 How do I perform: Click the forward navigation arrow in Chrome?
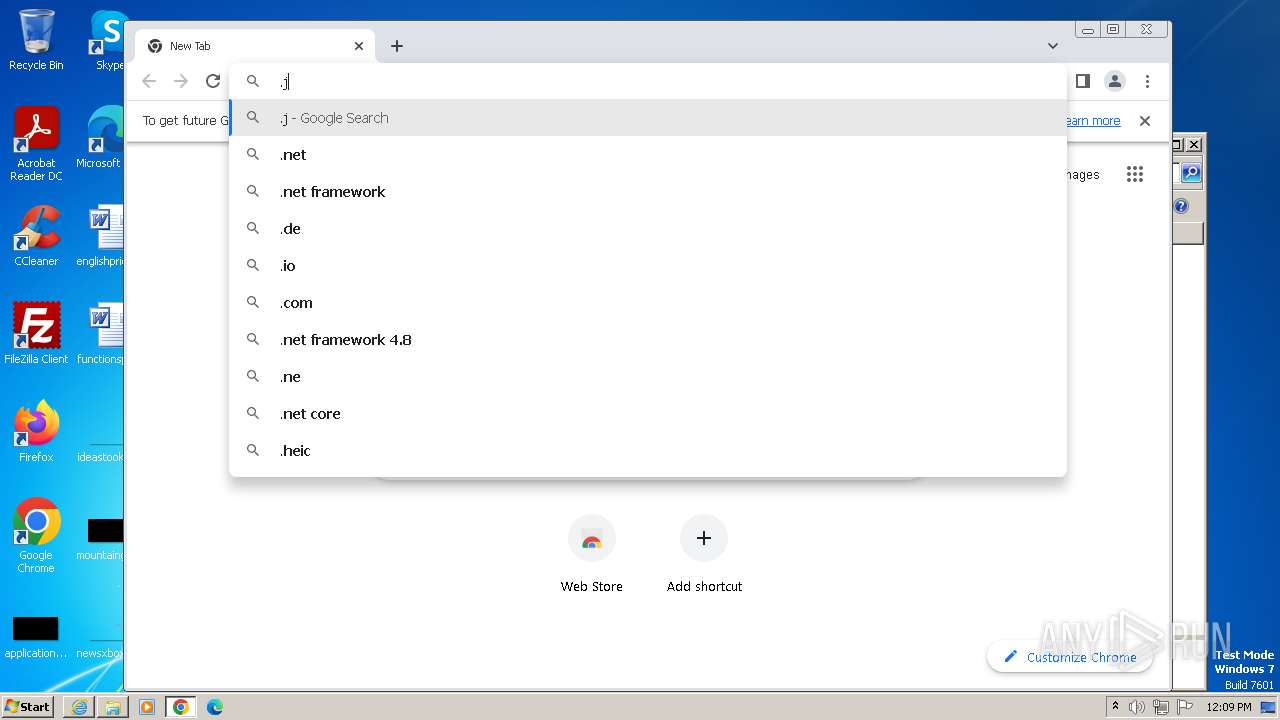[181, 81]
